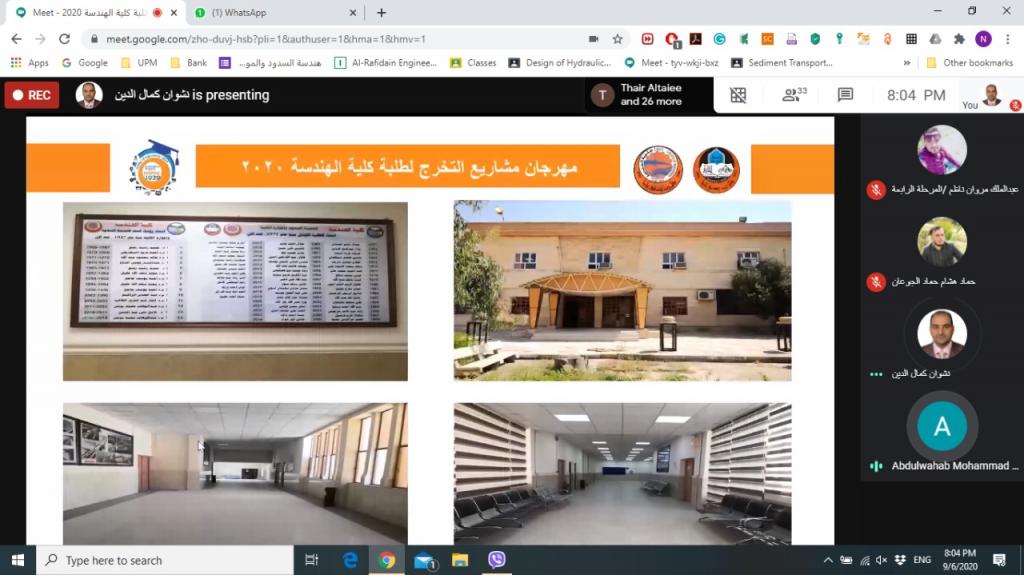The image size is (1024, 575).
Task: Open the Chrome three-dot menu
Action: tap(1007, 39)
